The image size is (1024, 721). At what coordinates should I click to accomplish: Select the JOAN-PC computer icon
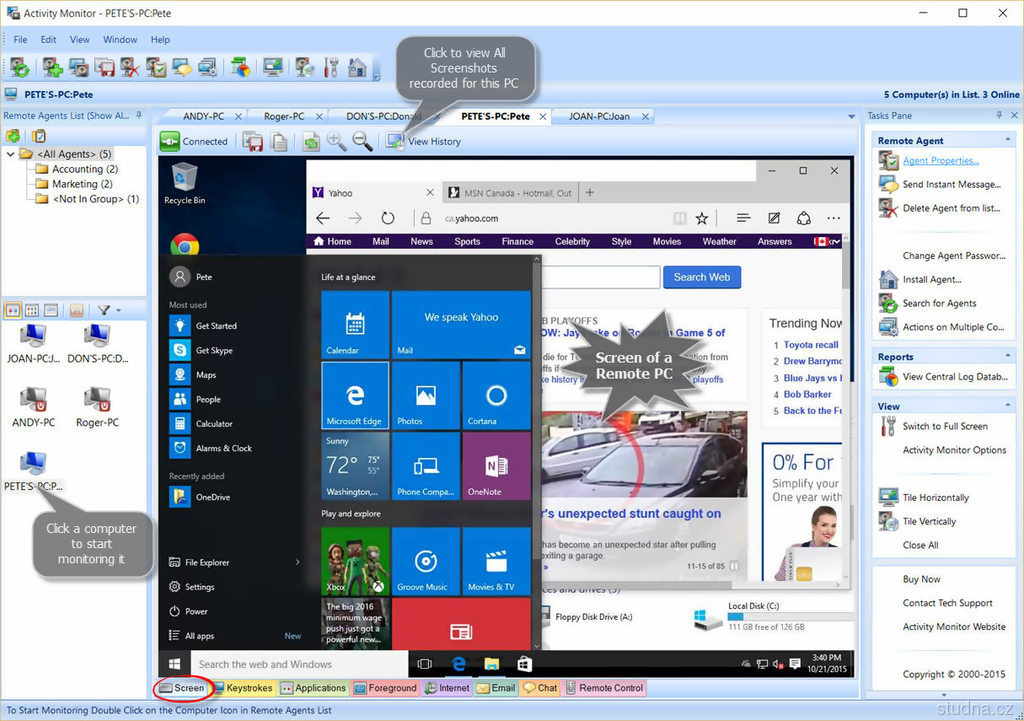(33, 344)
